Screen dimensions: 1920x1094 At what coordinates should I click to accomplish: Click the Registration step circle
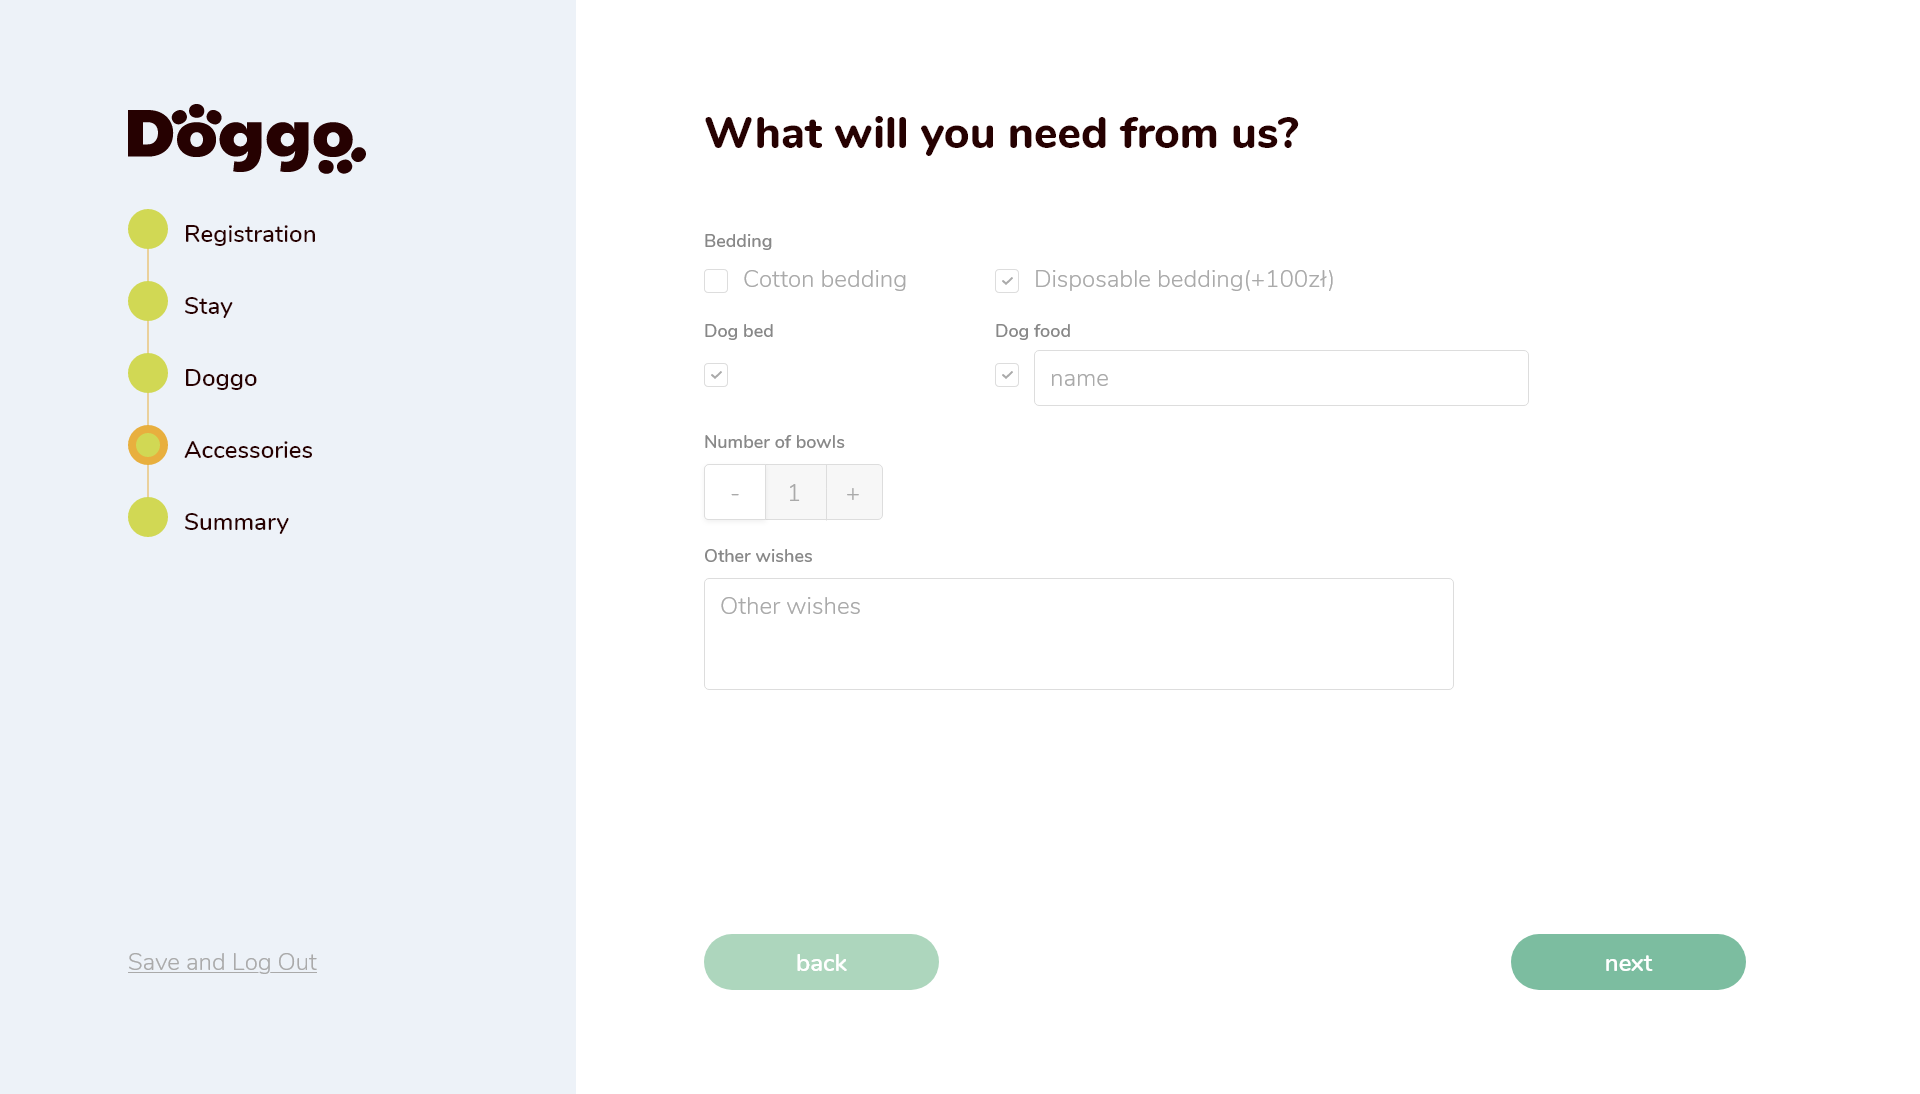pos(148,229)
